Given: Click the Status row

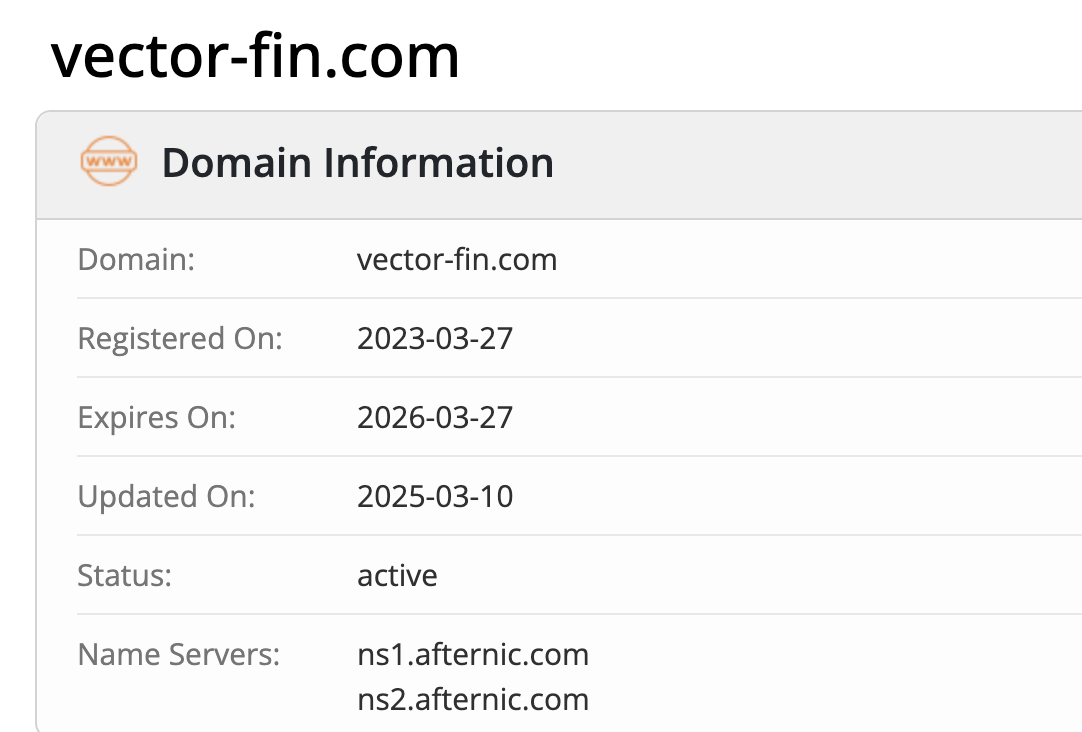Looking at the screenshot, I should [580, 575].
